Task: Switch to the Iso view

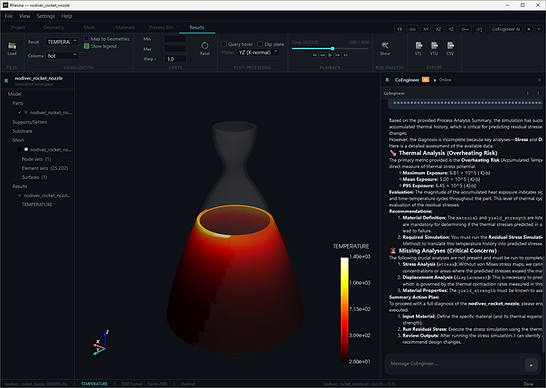Action: pos(413,29)
